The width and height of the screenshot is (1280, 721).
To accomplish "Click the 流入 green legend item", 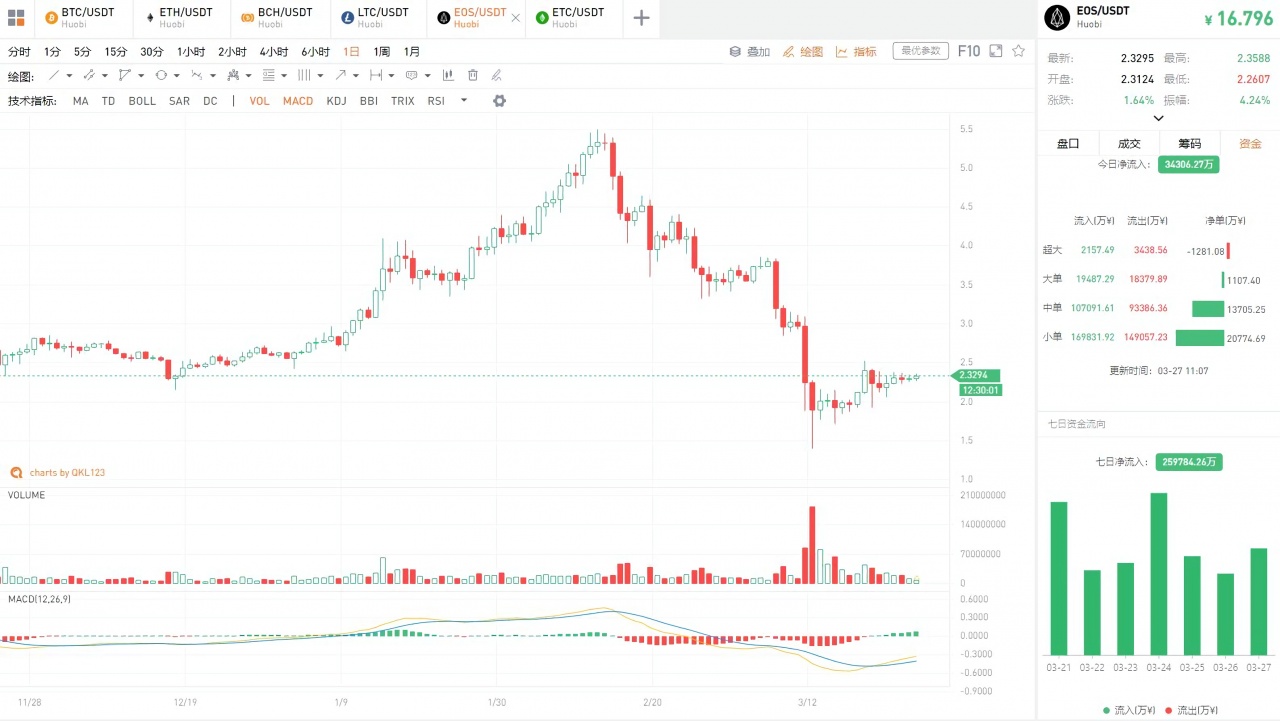I will (1129, 710).
